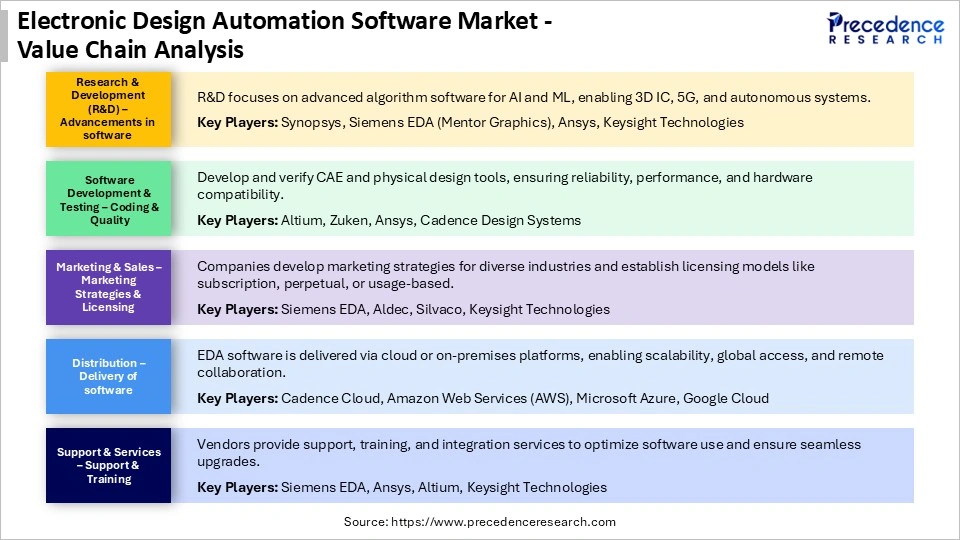Select the Distribution – Delivery of software box
Image resolution: width=960 pixels, height=540 pixels.
(x=108, y=377)
